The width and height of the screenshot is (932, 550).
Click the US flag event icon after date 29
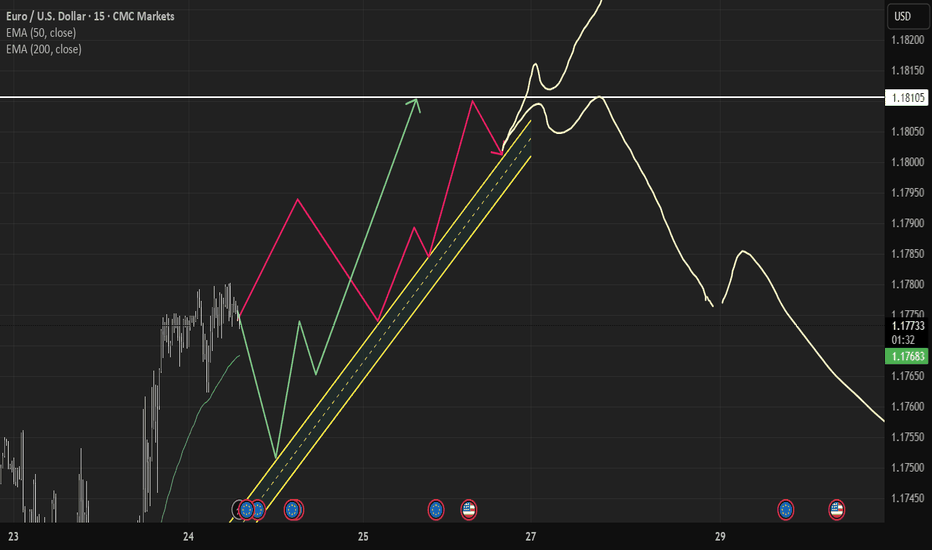tap(836, 510)
